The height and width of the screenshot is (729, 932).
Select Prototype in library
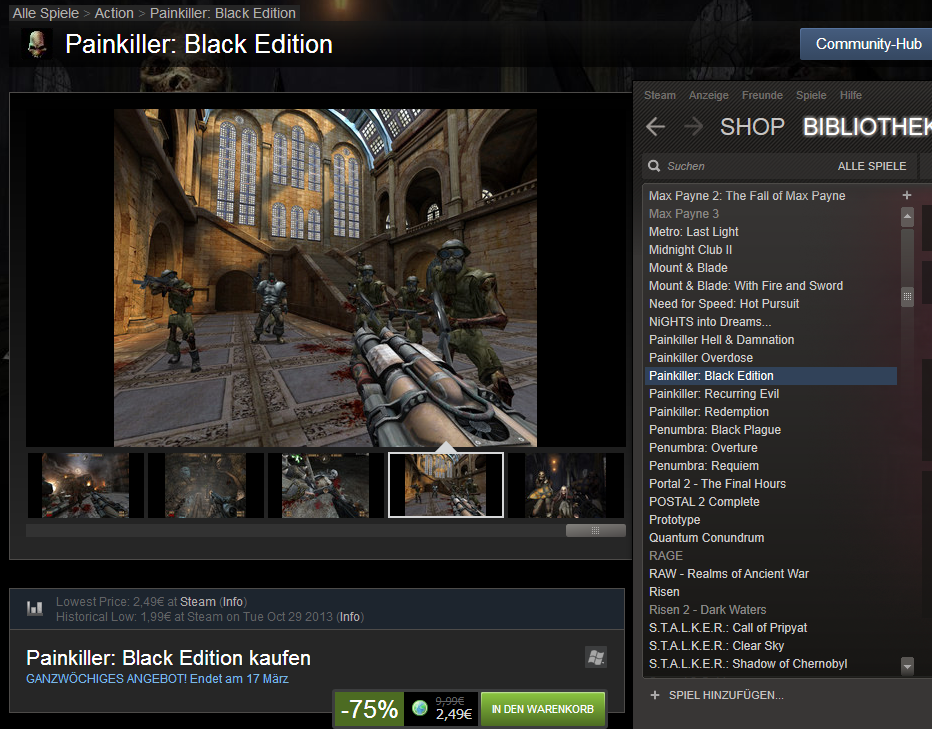(674, 520)
